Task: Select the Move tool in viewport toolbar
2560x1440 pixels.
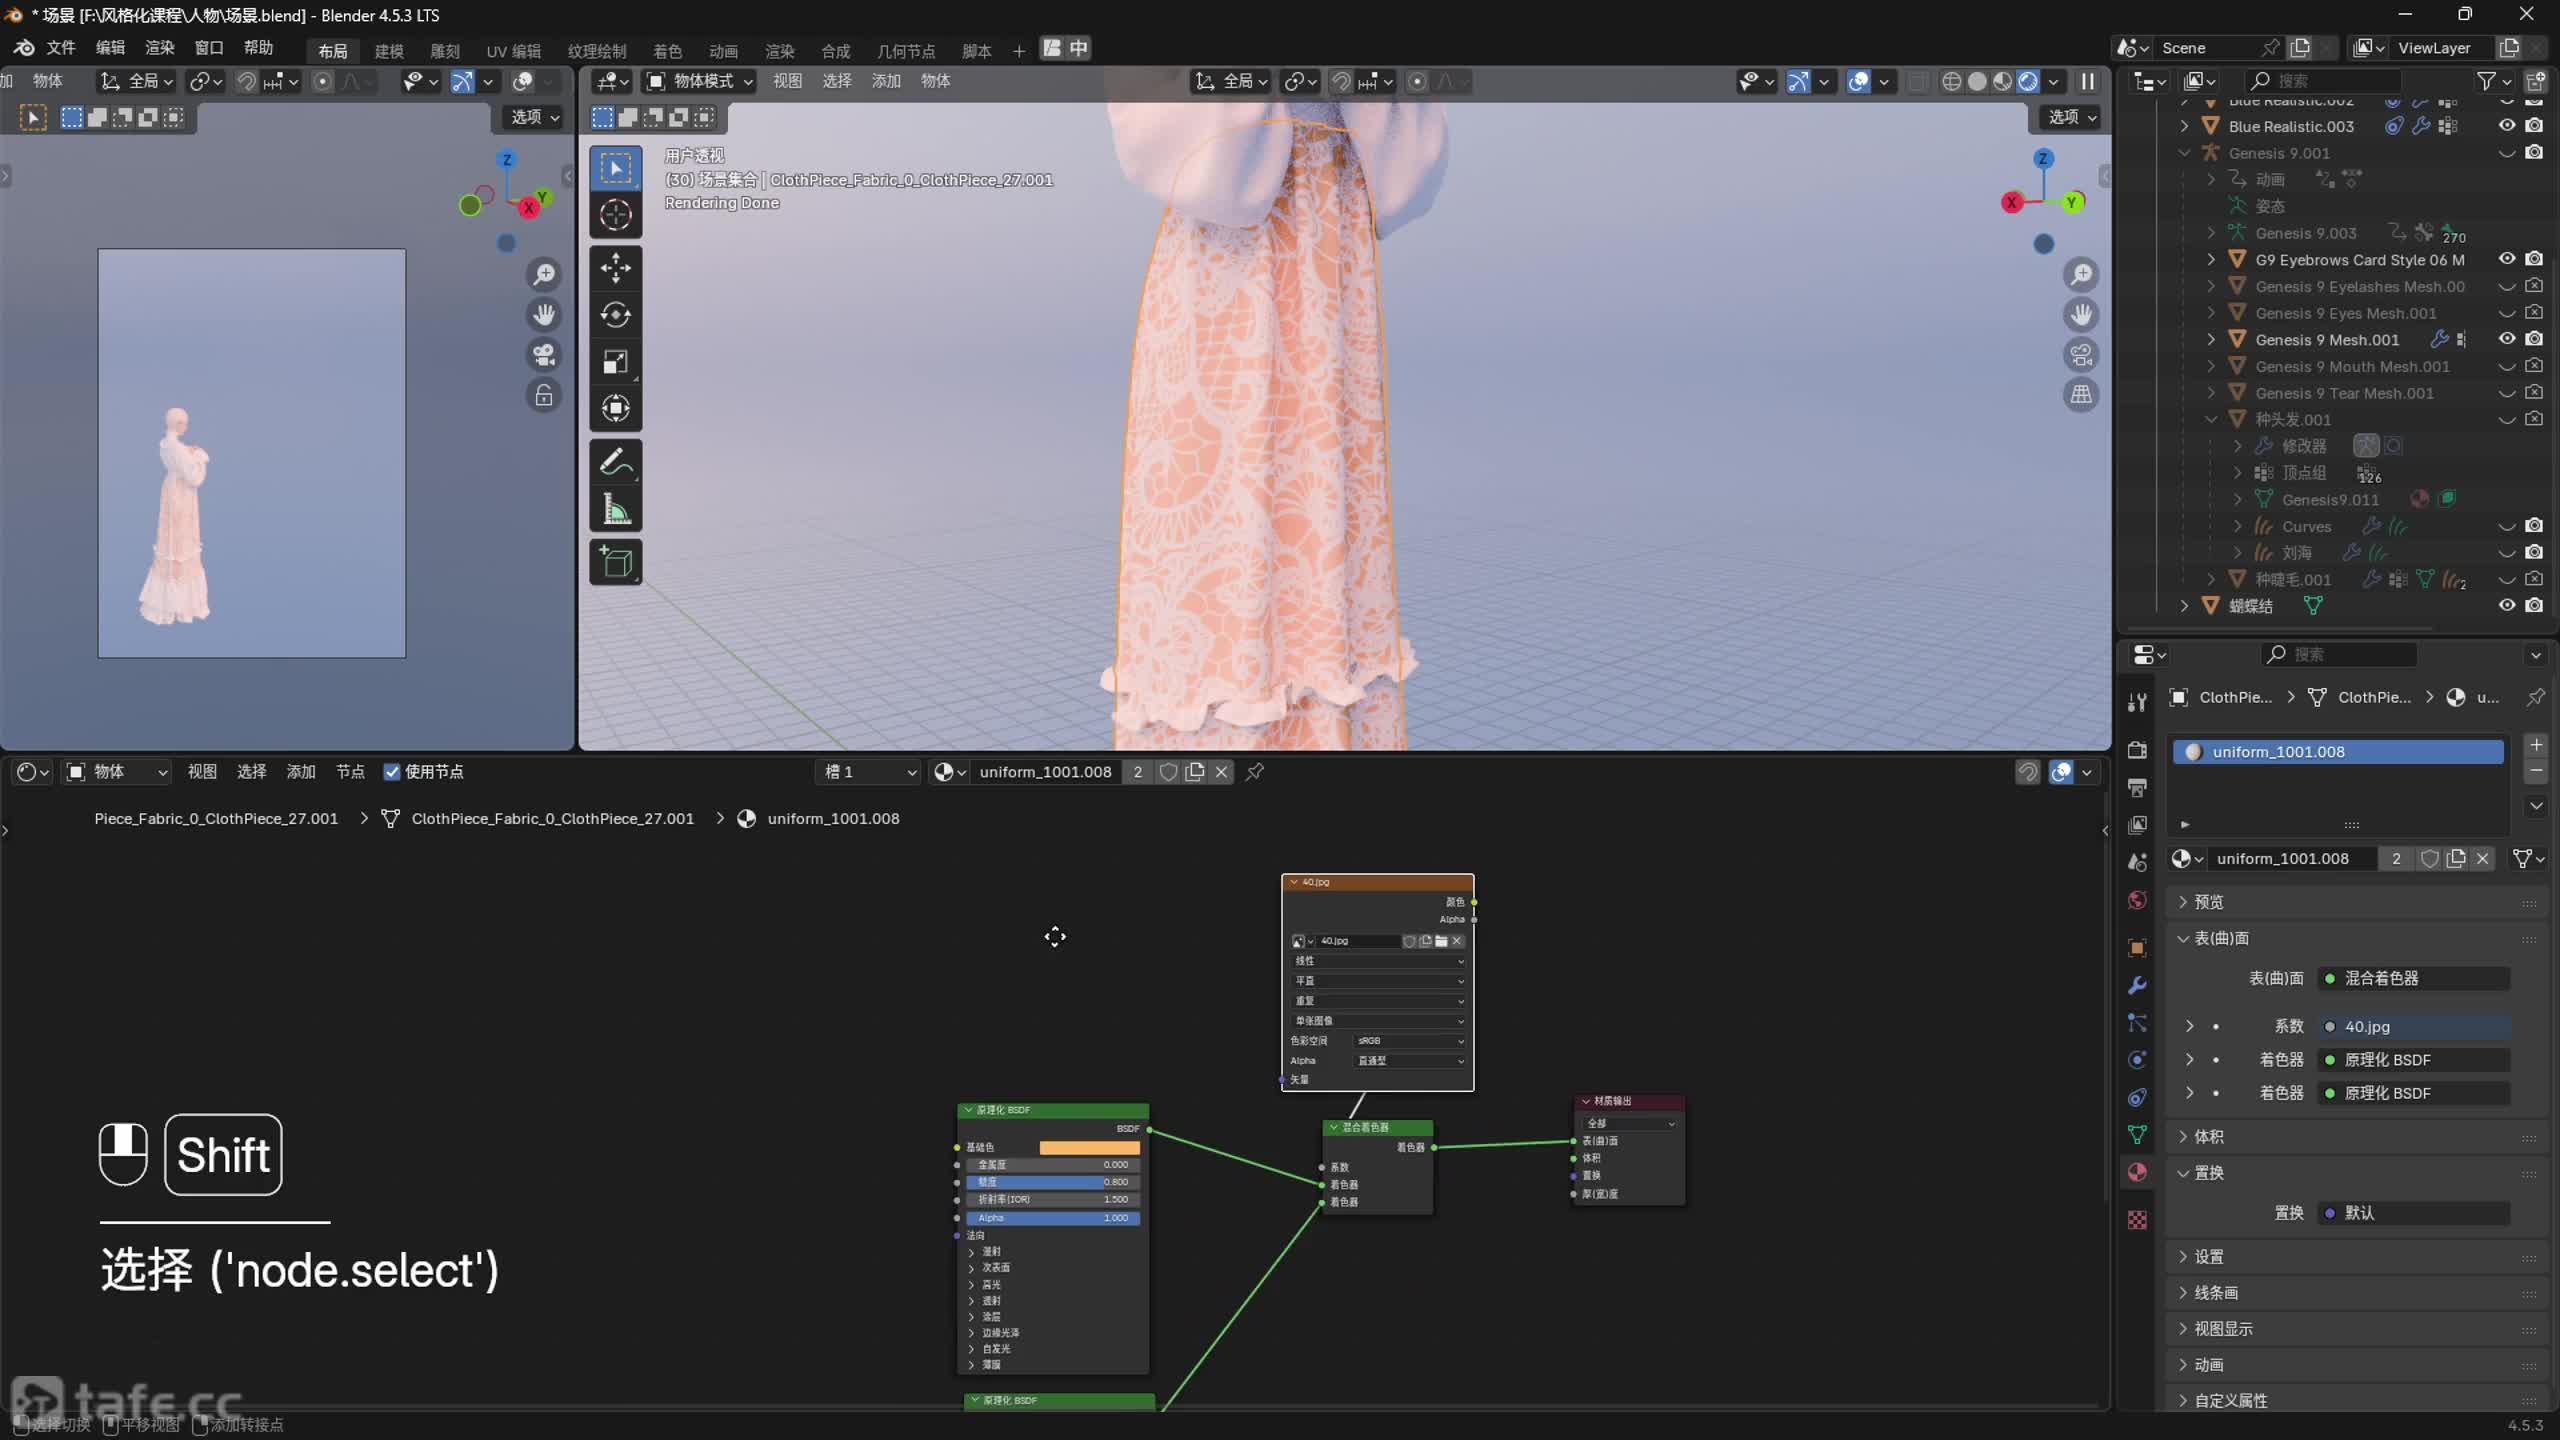Action: pos(615,268)
